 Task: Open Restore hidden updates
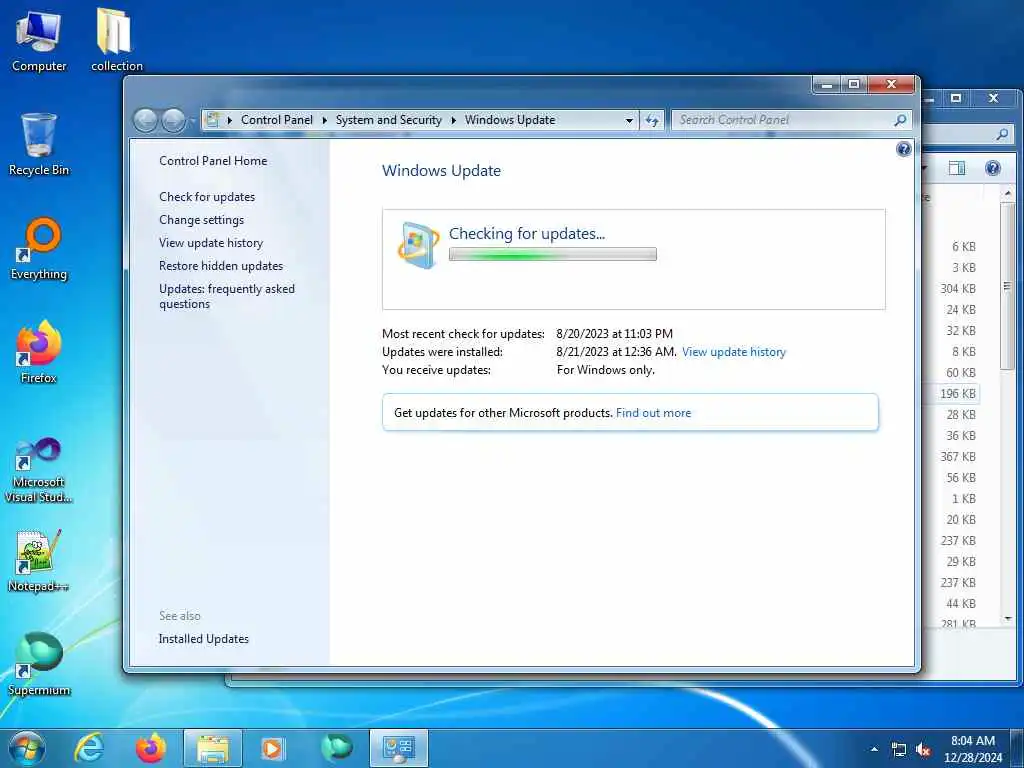point(221,266)
